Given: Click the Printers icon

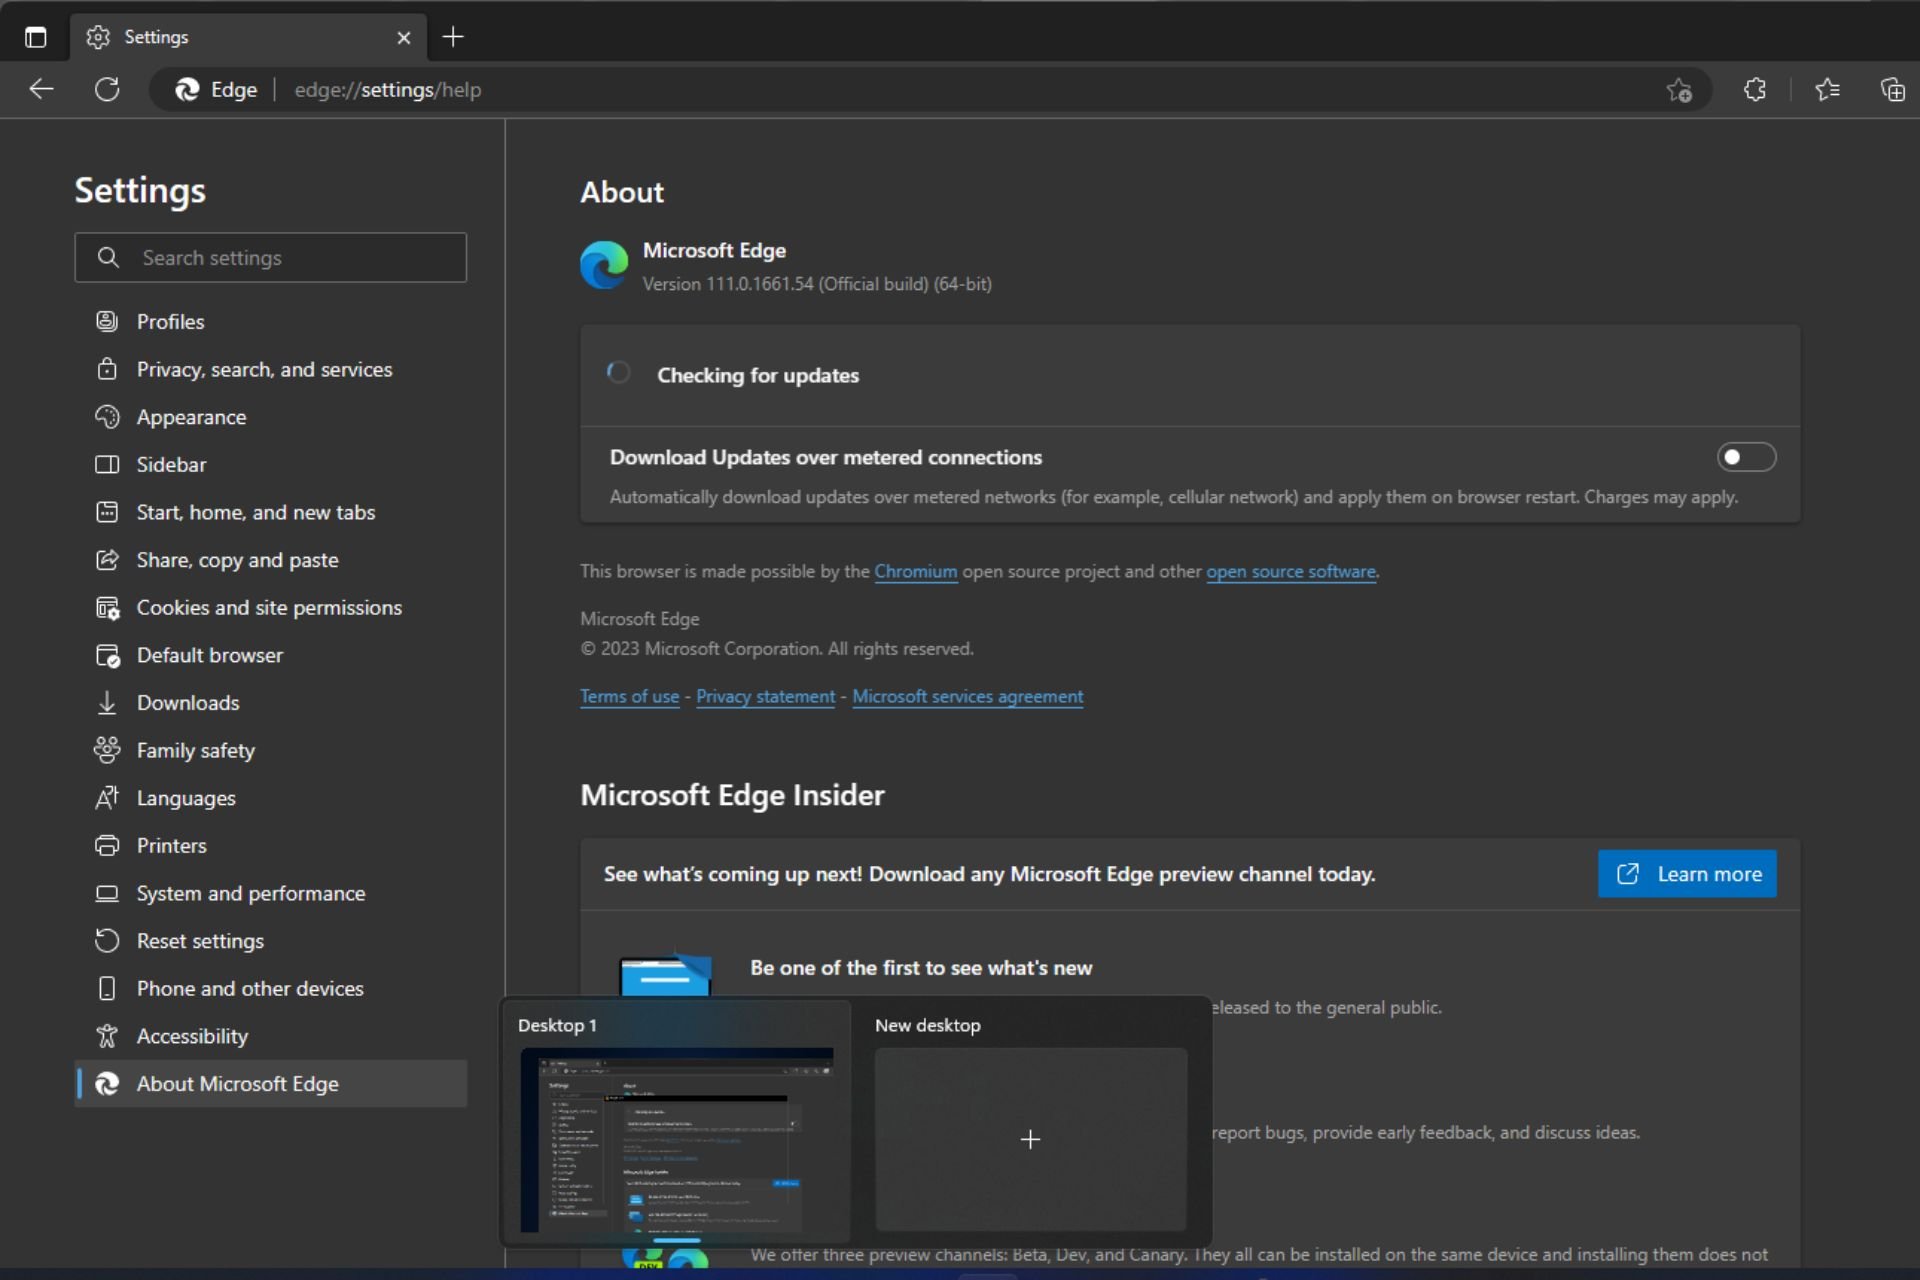Looking at the screenshot, I should [107, 846].
